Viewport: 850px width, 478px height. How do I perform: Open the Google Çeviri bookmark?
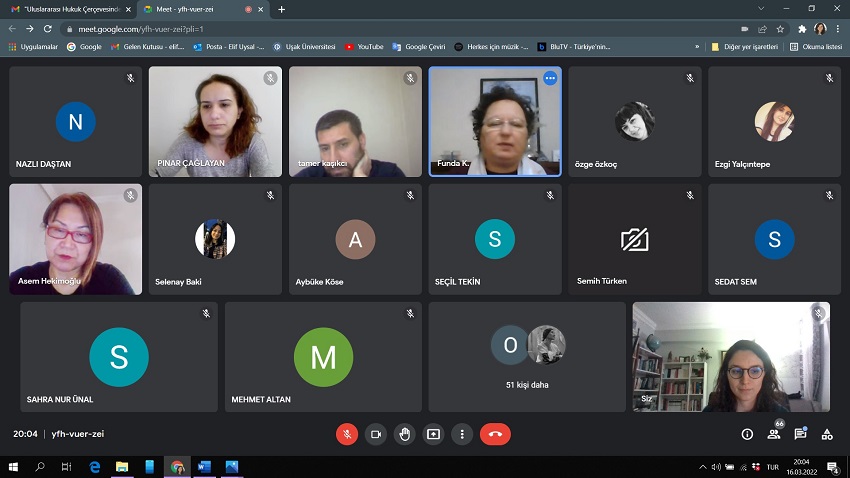418,46
